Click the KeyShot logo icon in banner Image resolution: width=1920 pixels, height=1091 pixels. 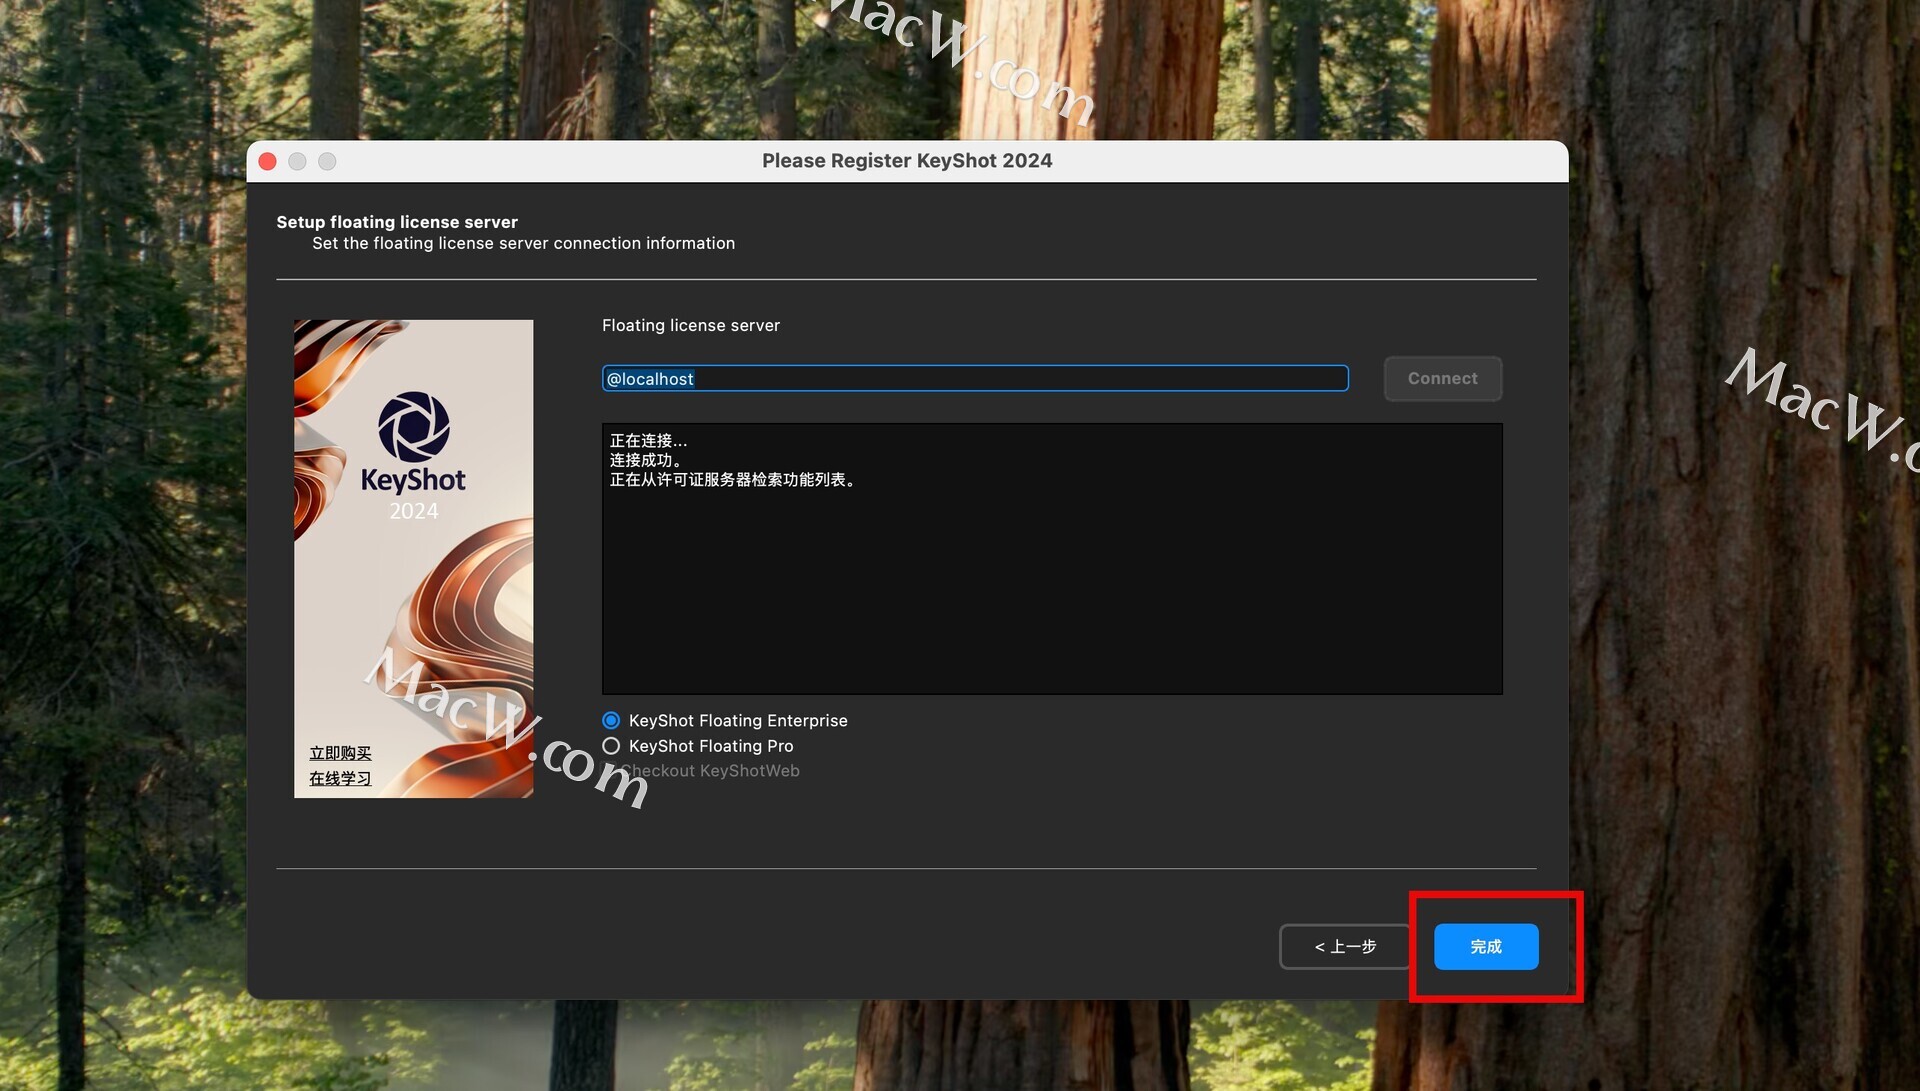click(x=413, y=427)
